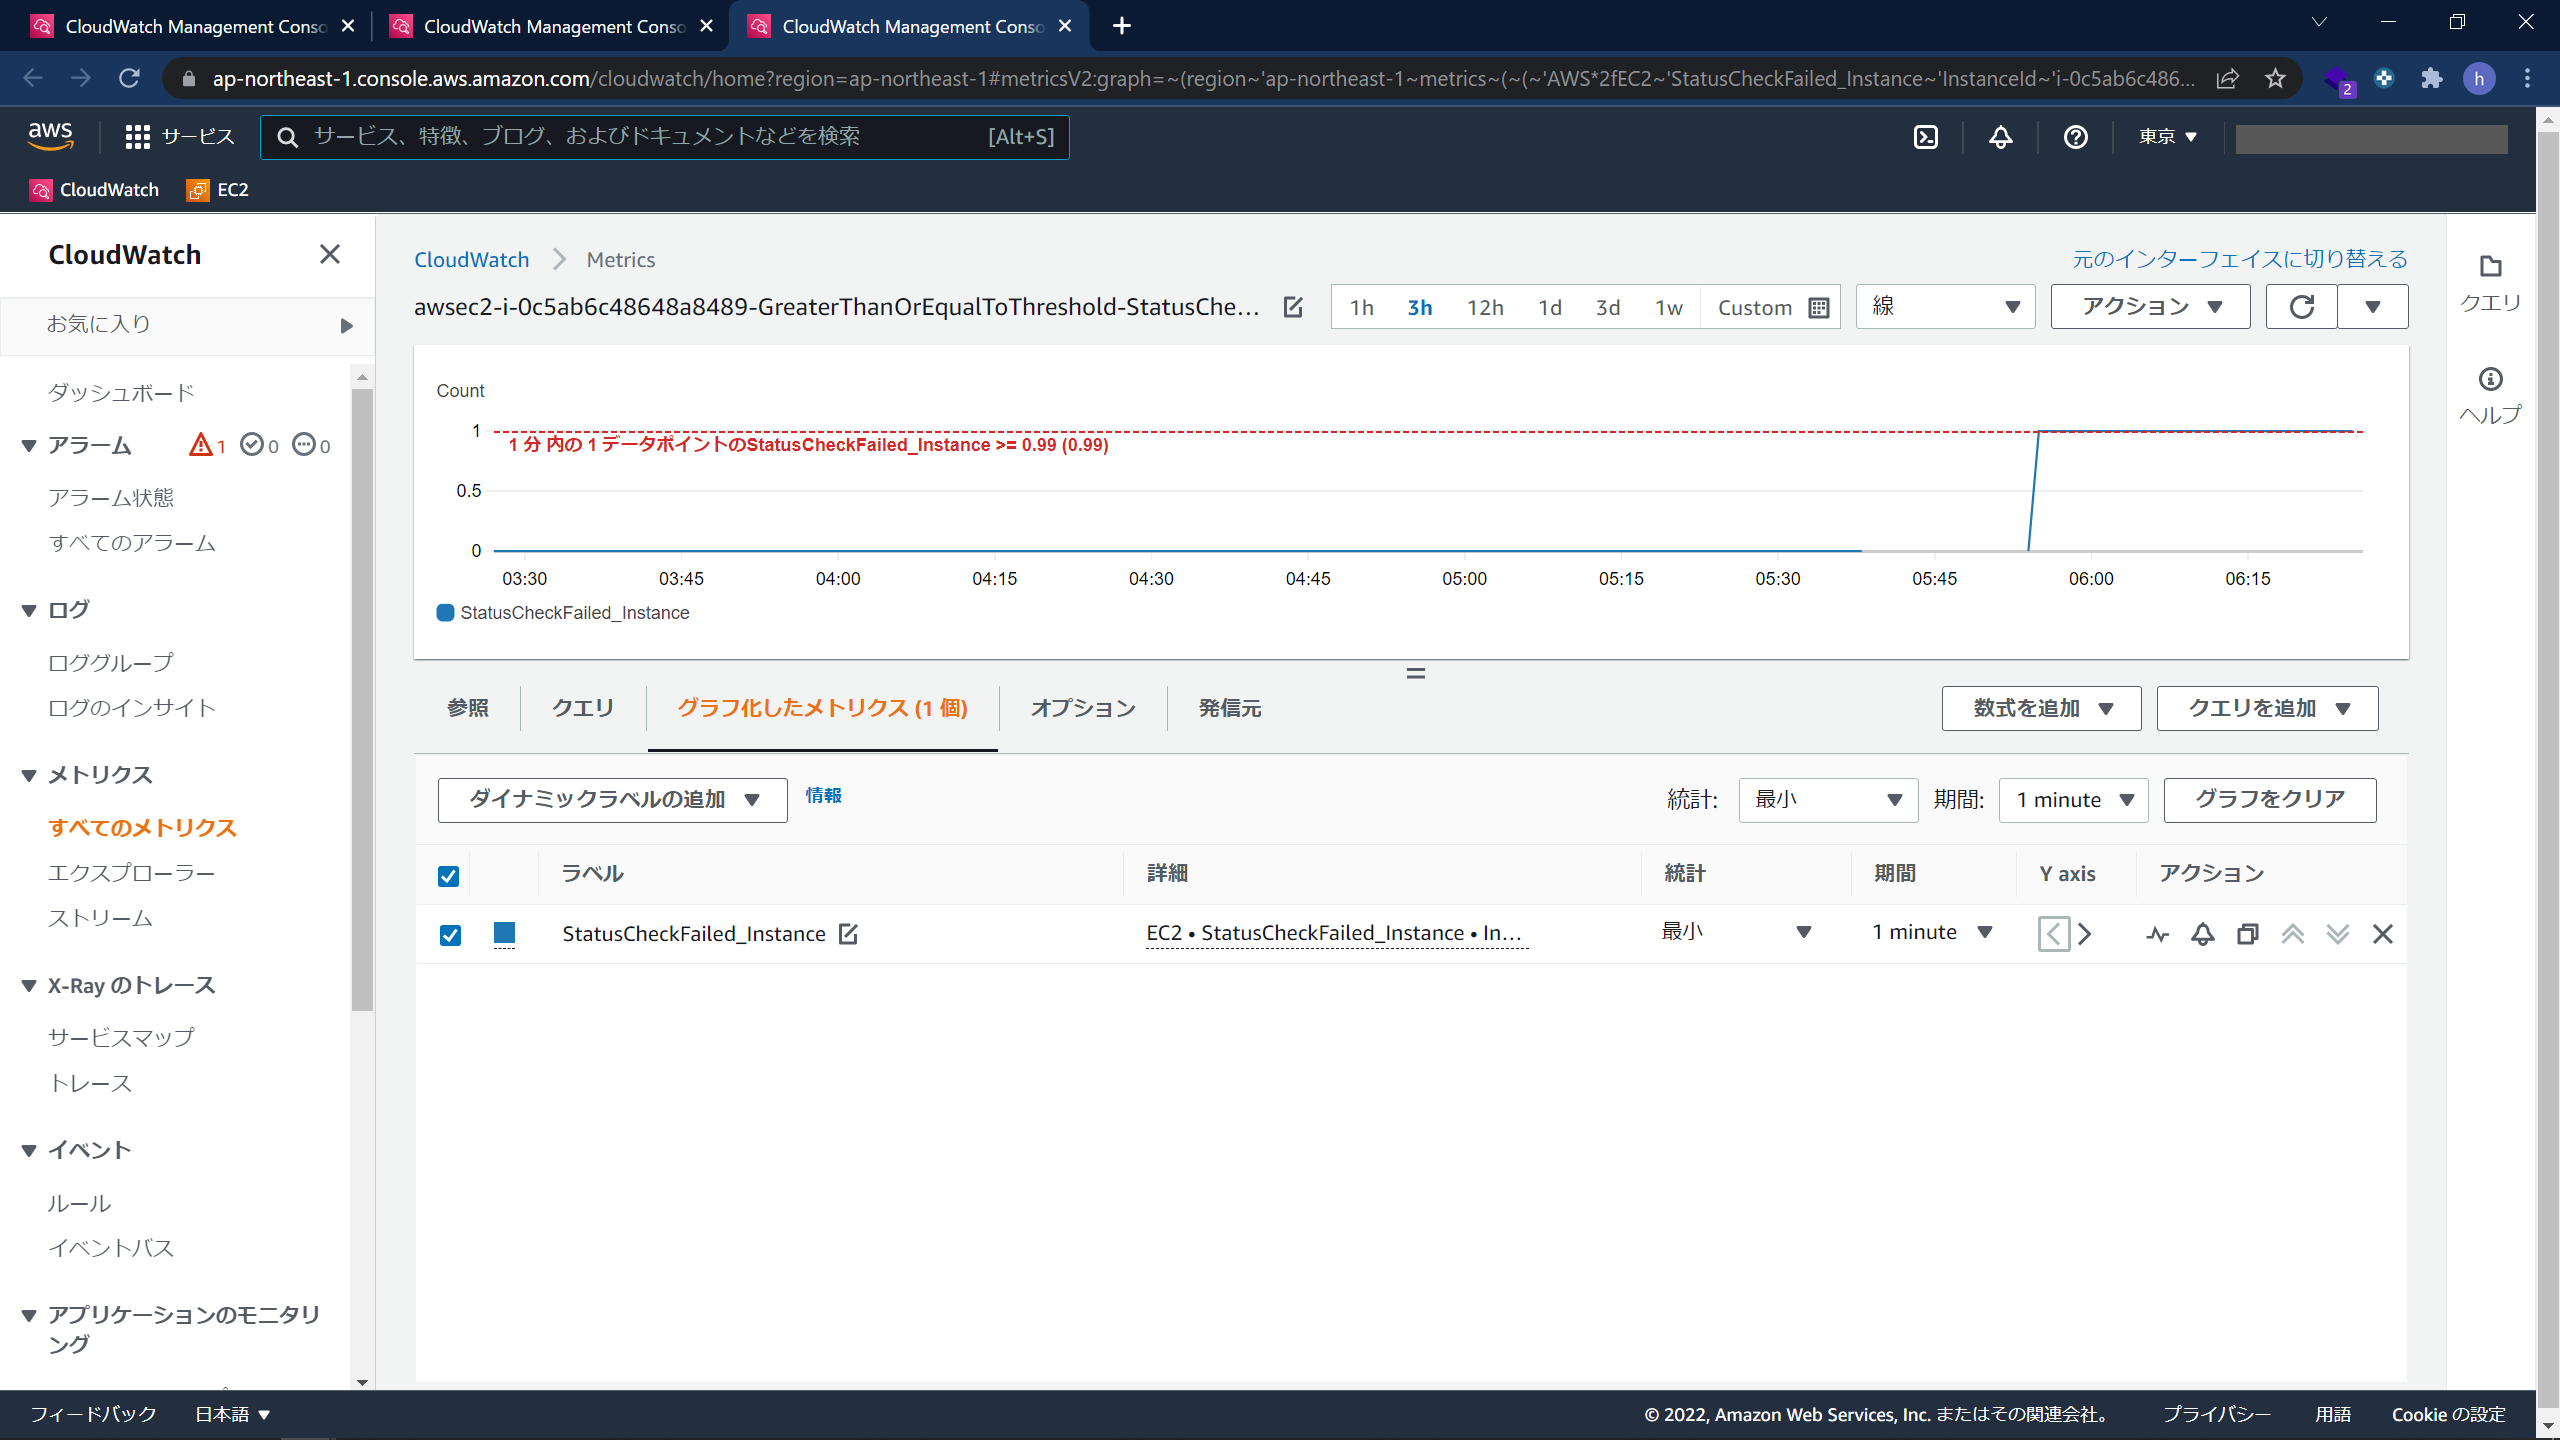
Task: Collapse the アラーム section in sidebar
Action: (30, 446)
